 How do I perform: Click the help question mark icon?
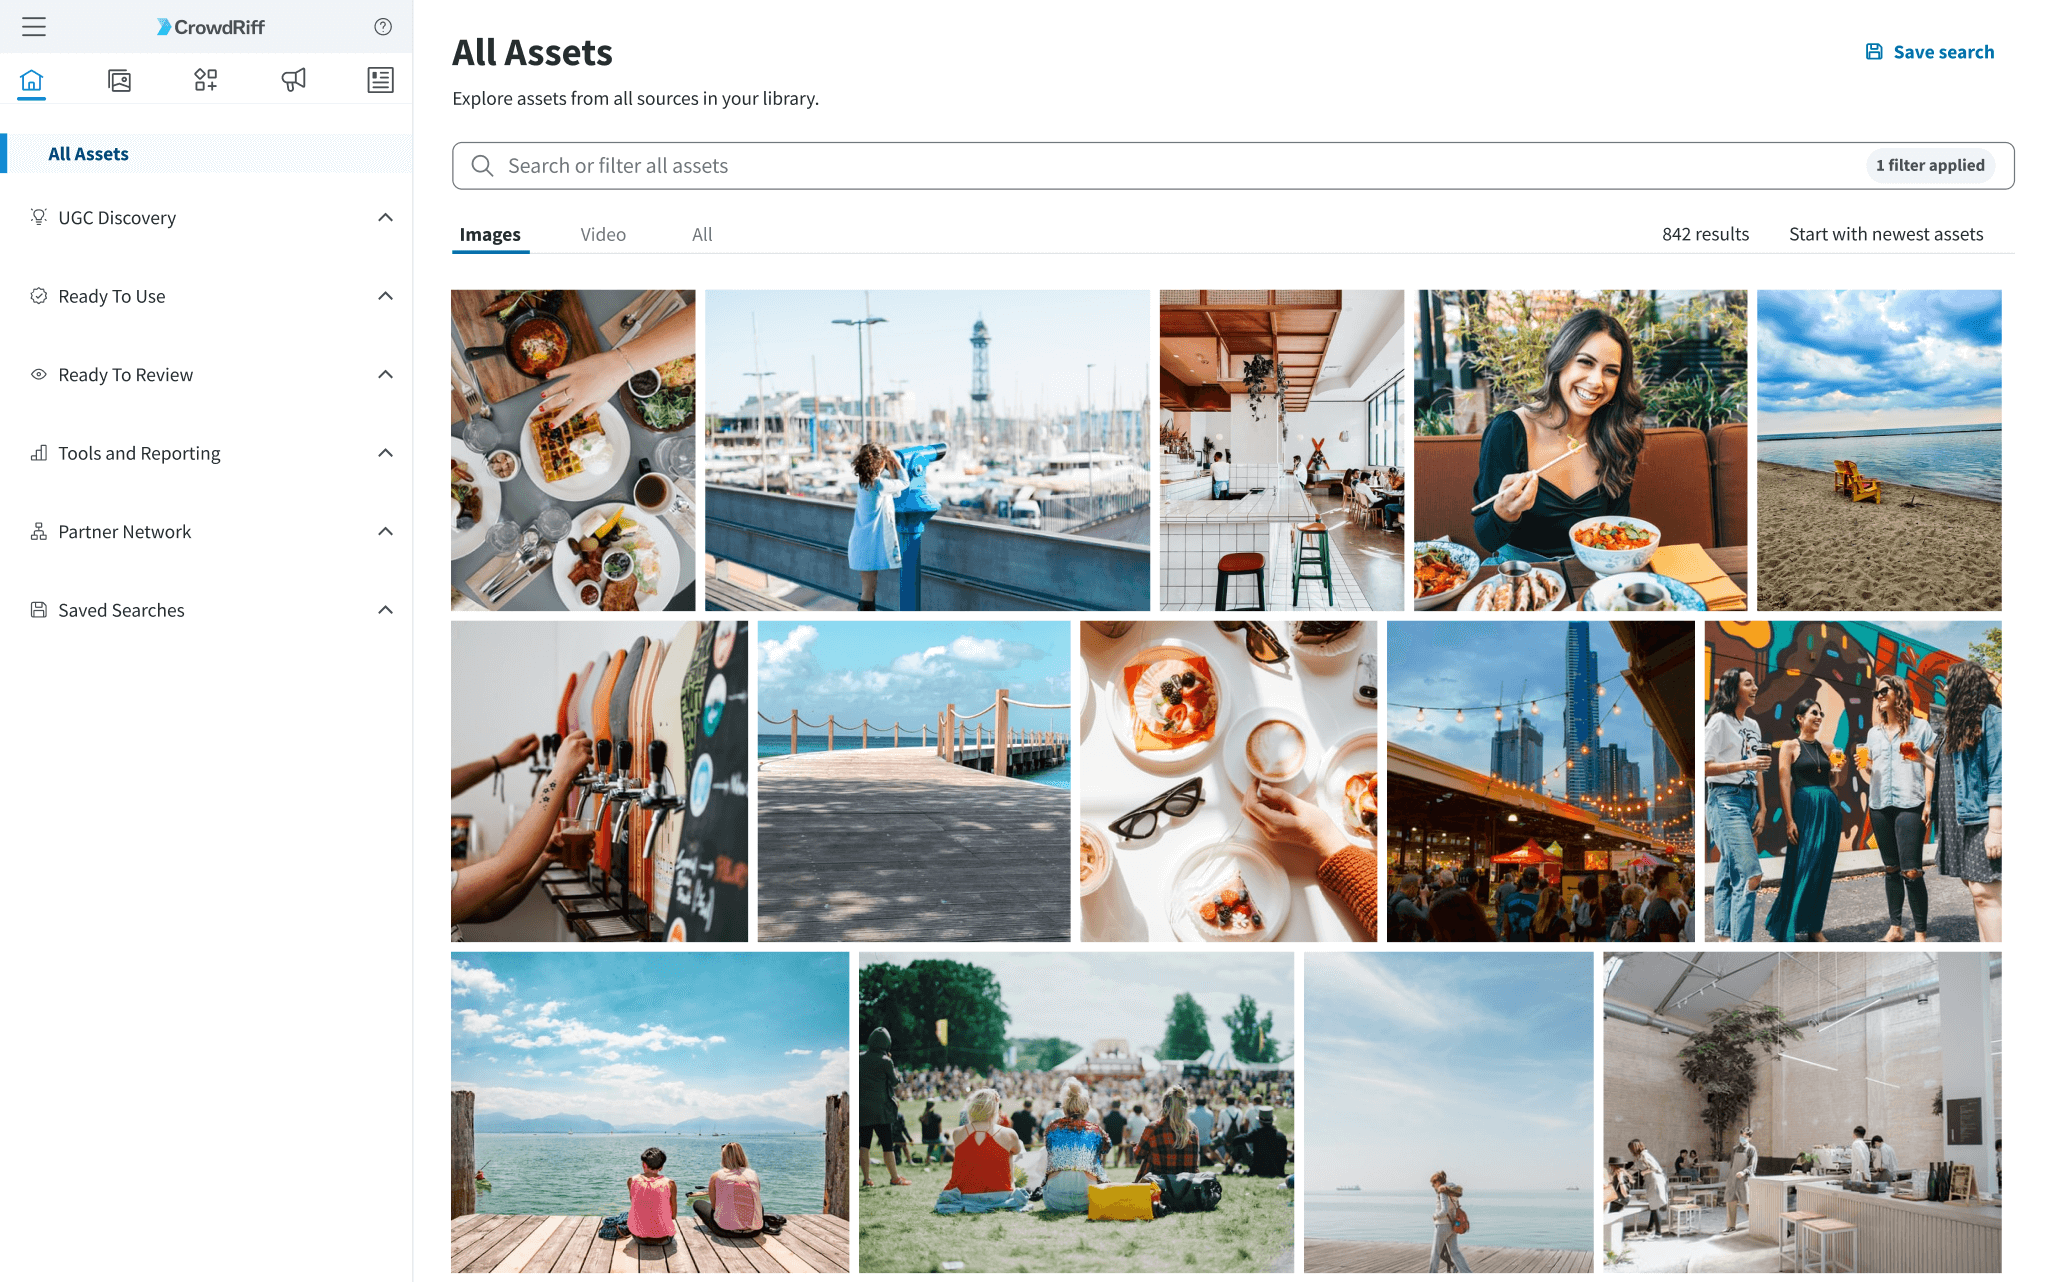[383, 27]
